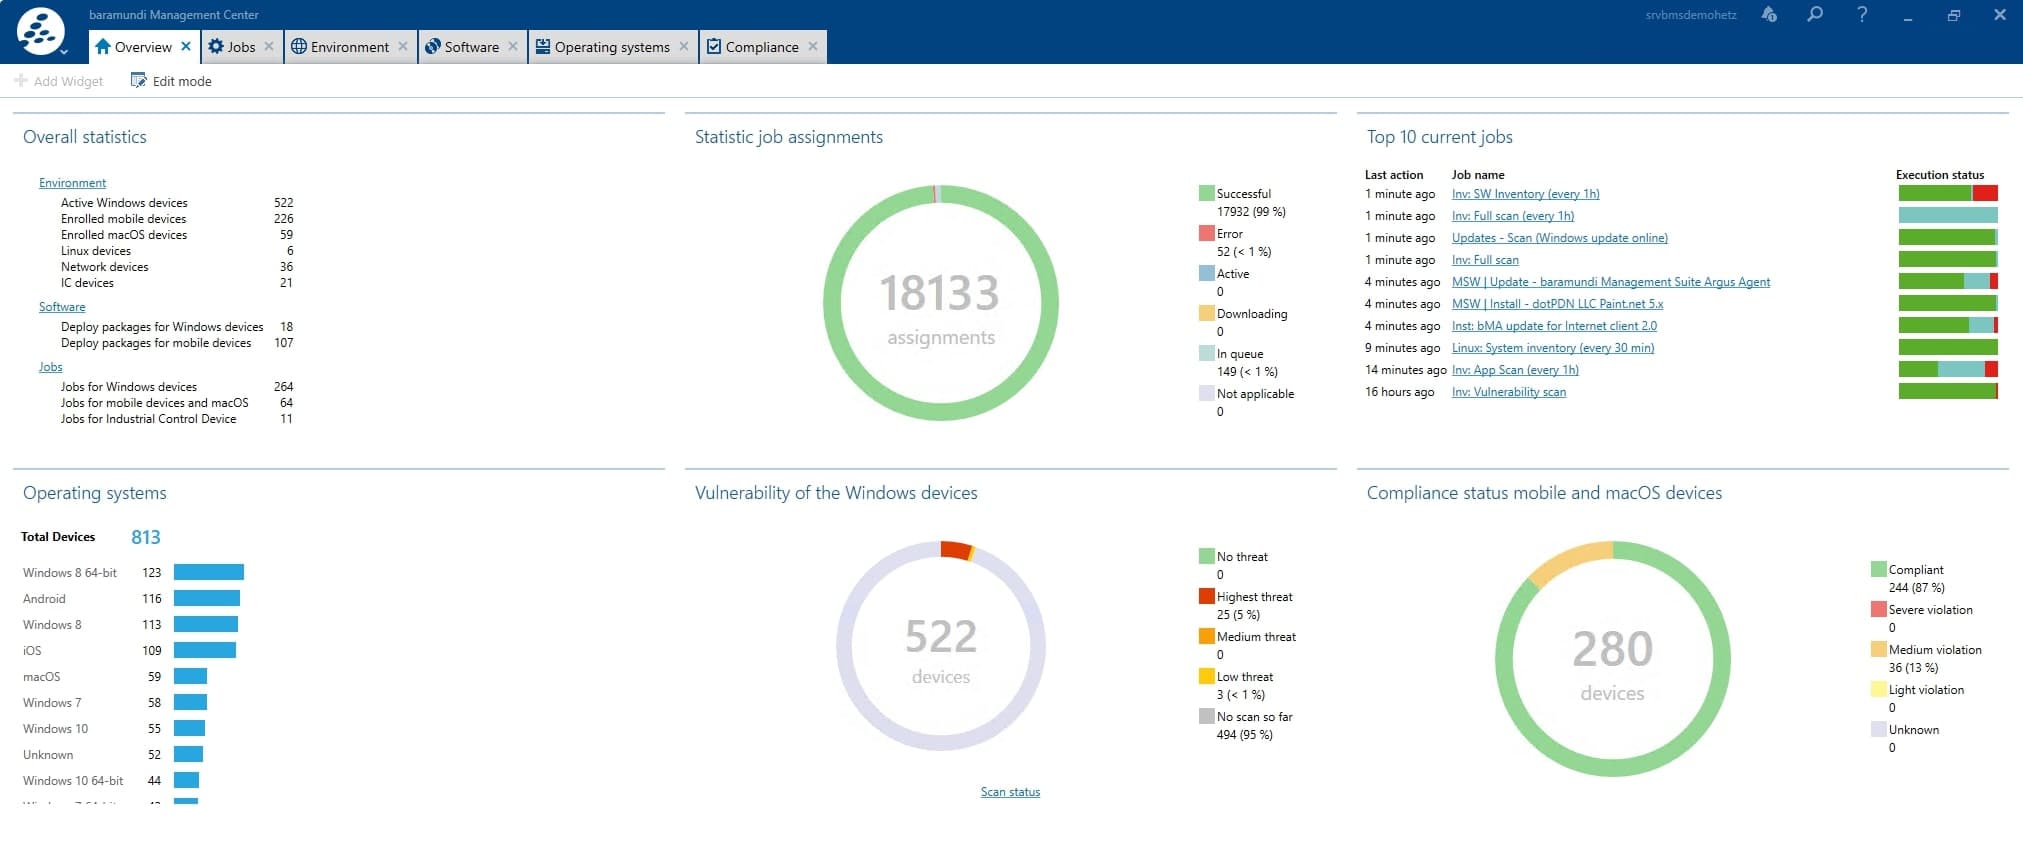Close the Environment tab
The image size is (2023, 846).
coord(403,46)
